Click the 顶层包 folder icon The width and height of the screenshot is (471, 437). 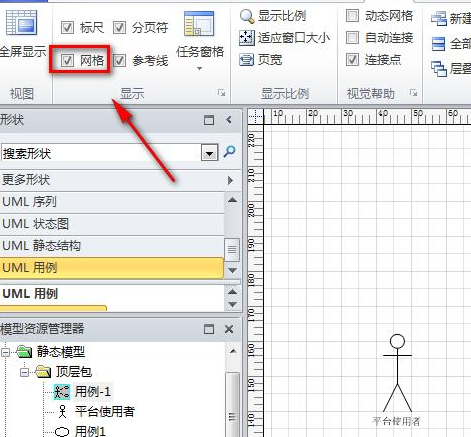tap(43, 372)
